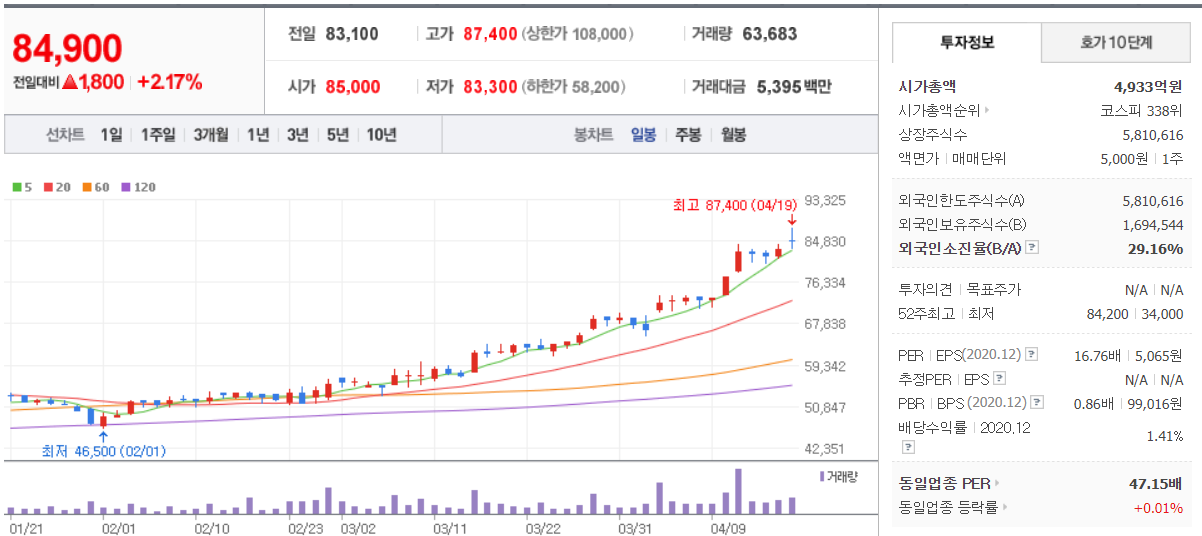The width and height of the screenshot is (1202, 536).
Task: Select 5년 line chart period
Action: point(338,135)
